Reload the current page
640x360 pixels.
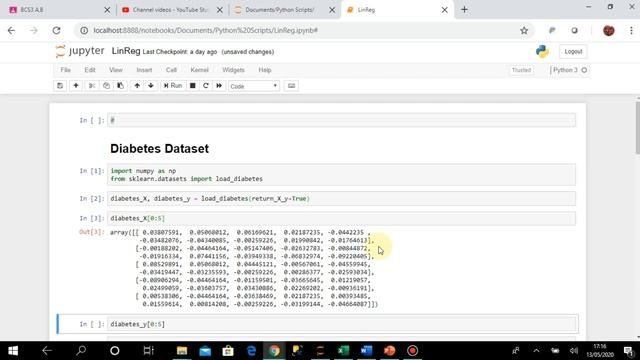tap(56, 31)
